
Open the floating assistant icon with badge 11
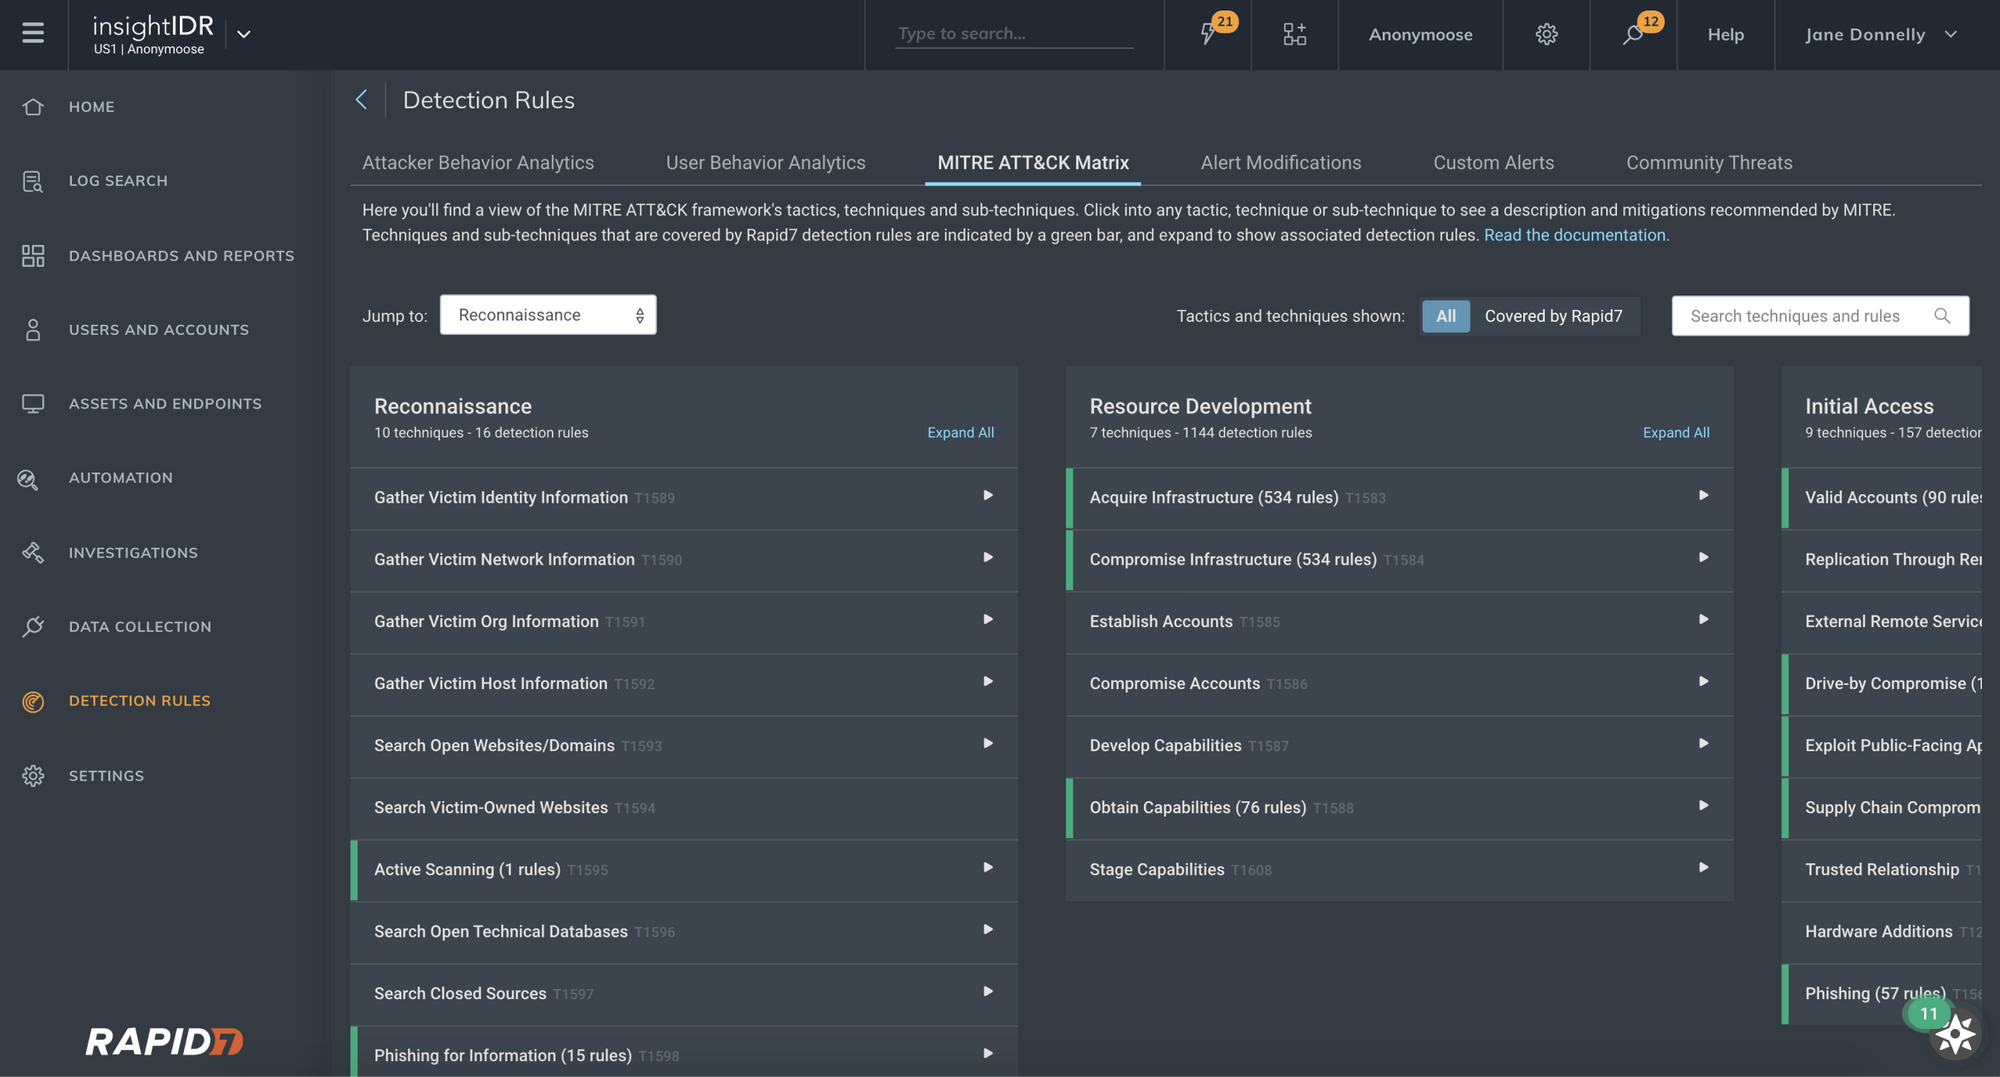click(1954, 1034)
